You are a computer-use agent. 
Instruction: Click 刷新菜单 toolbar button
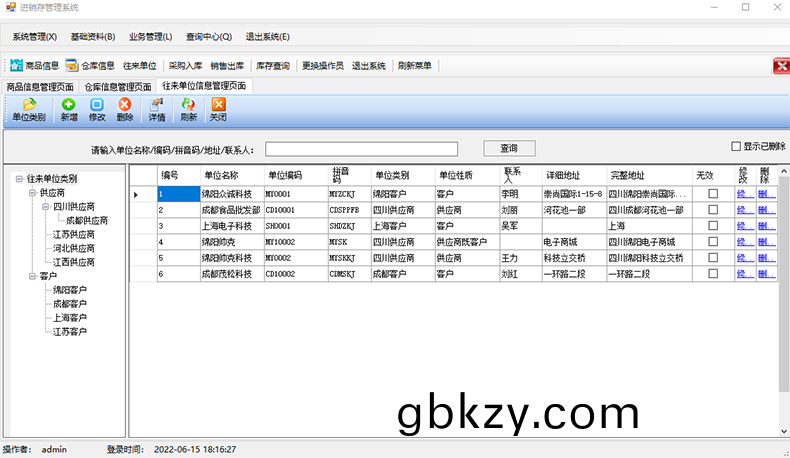(x=415, y=66)
